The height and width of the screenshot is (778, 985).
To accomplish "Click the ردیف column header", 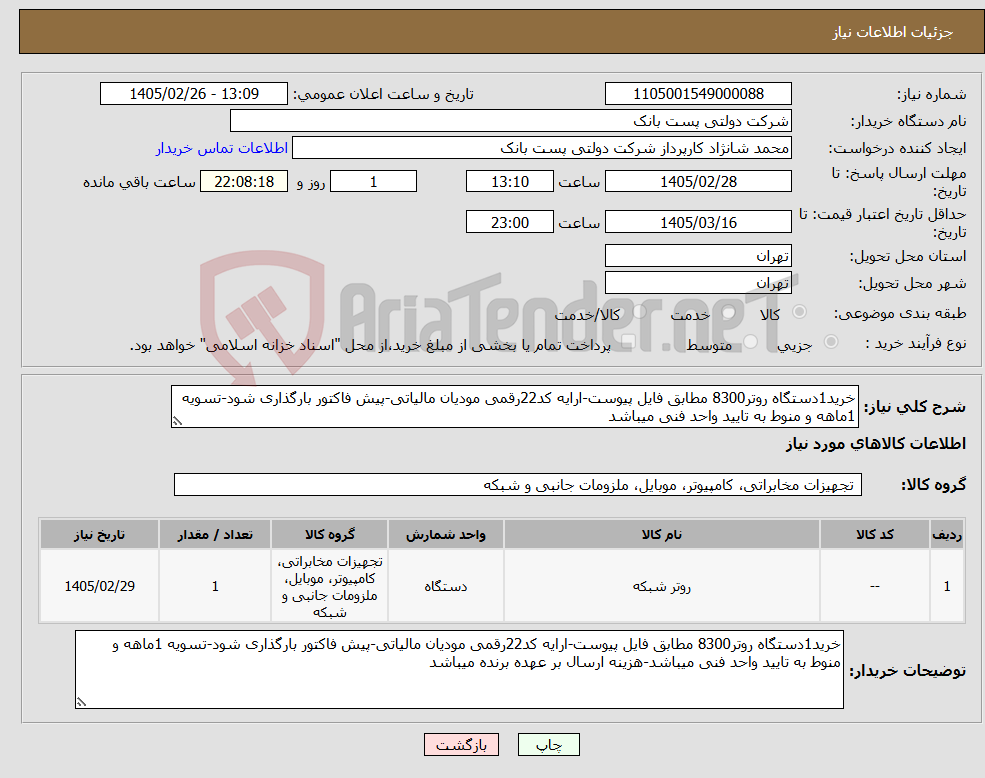I will tap(947, 534).
